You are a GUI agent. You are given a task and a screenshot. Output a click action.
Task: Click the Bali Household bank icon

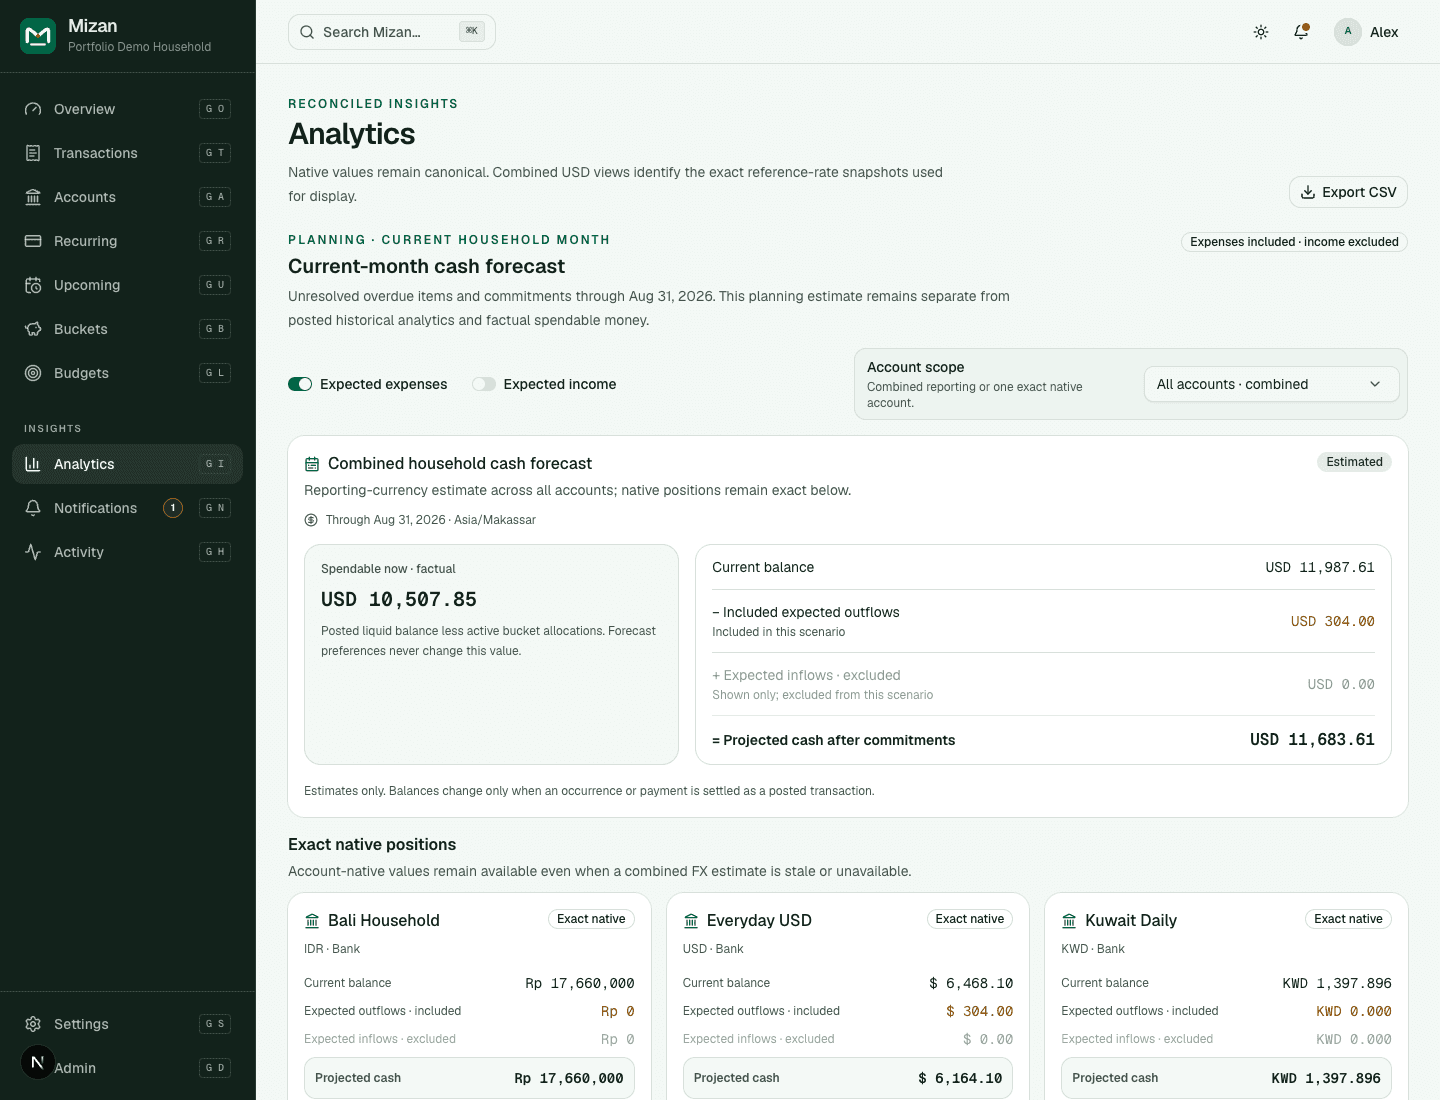pyautogui.click(x=312, y=921)
